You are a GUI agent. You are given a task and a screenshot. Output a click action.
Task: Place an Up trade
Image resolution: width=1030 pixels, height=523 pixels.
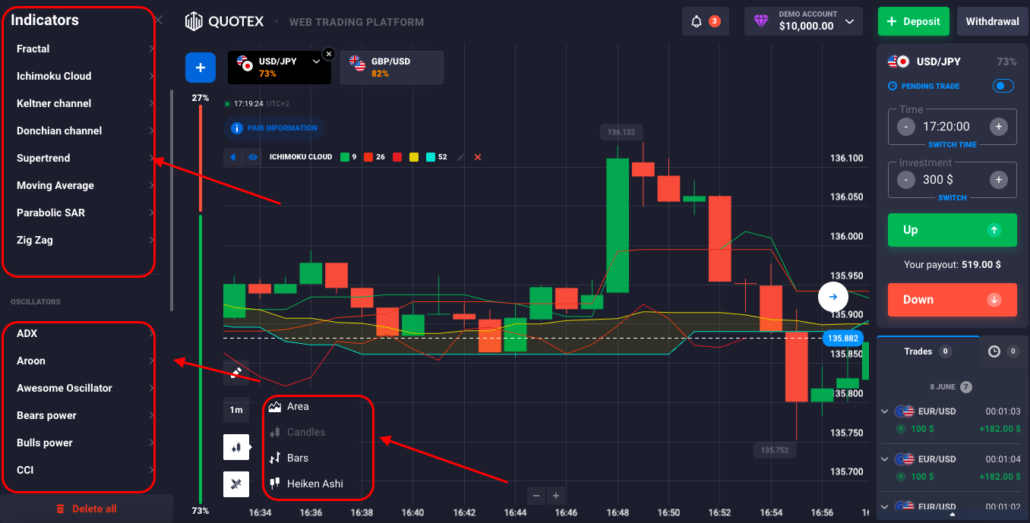pos(952,230)
